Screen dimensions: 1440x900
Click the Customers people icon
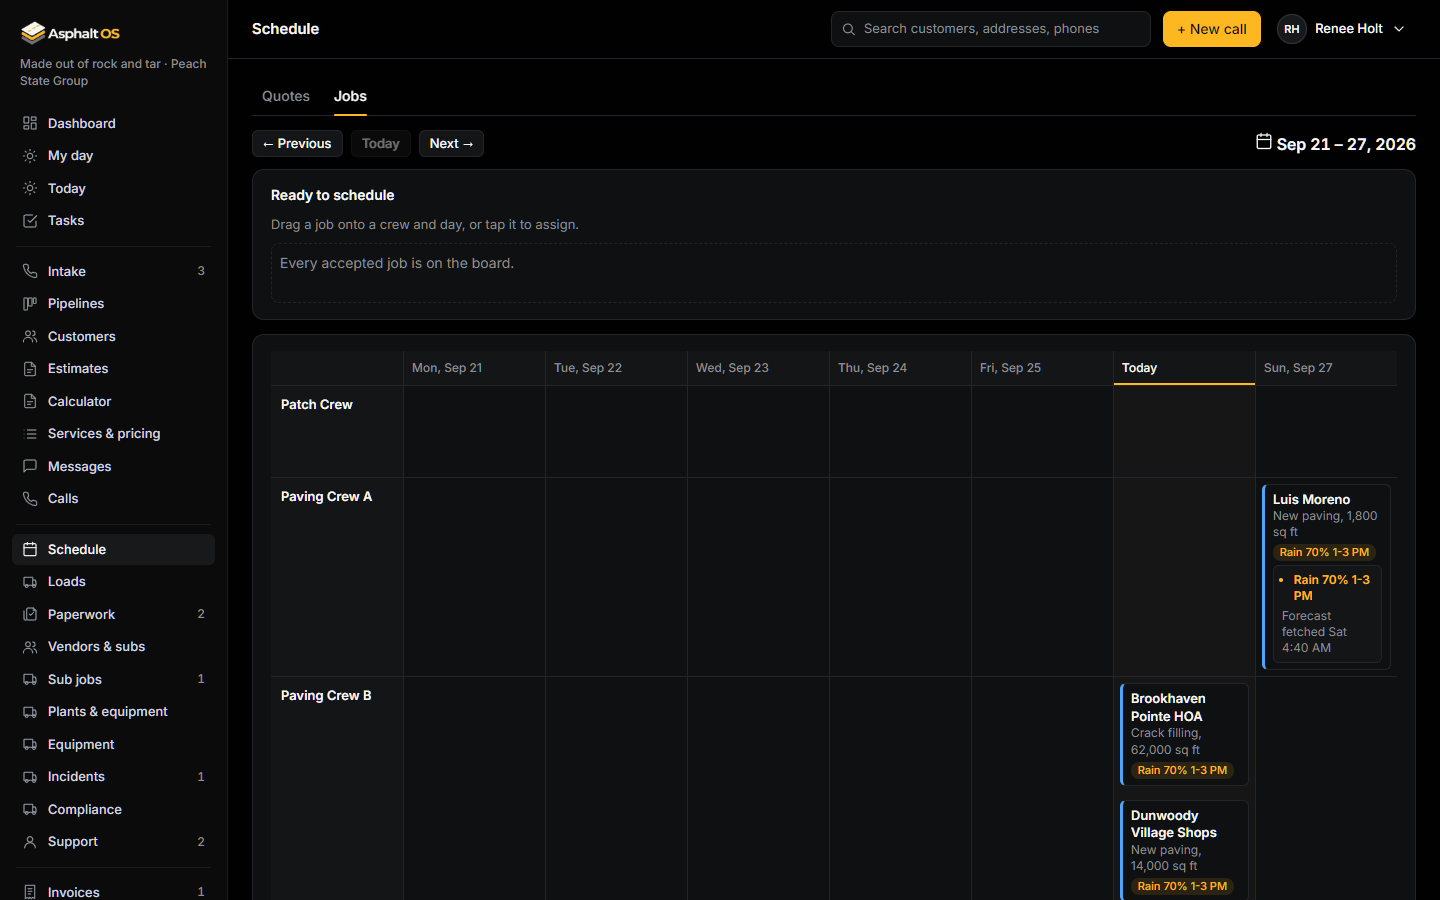(30, 336)
